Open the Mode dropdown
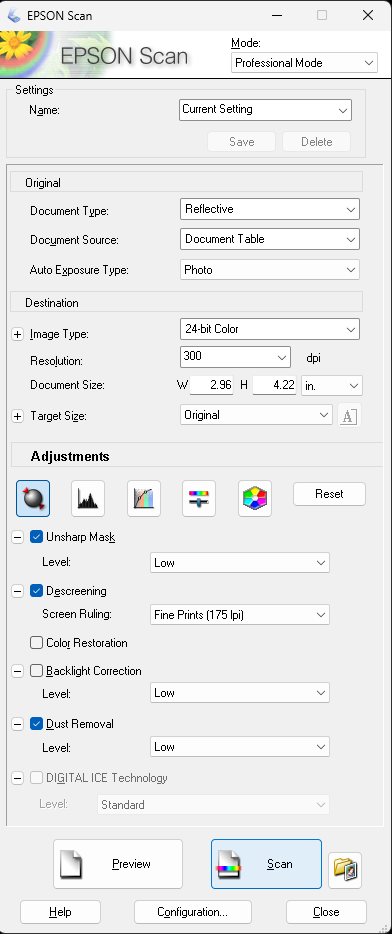392x934 pixels. point(304,63)
